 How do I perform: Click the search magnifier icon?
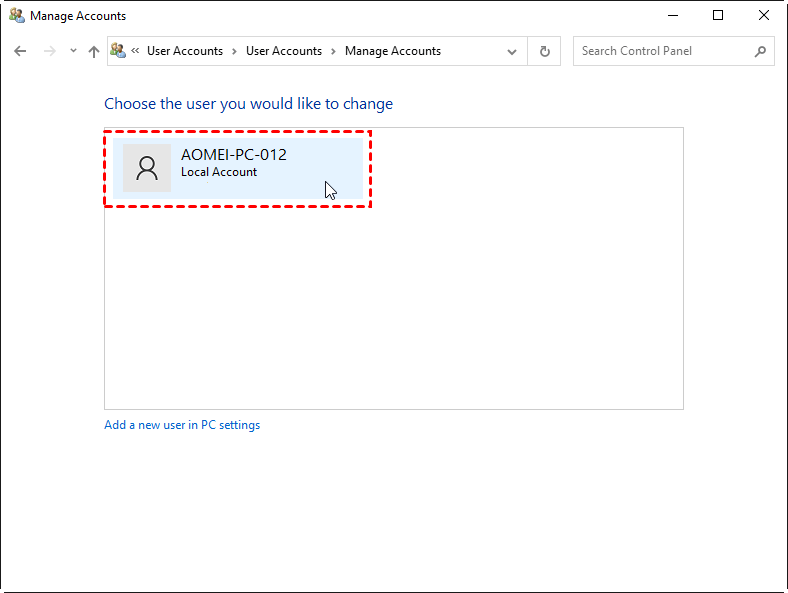point(760,51)
